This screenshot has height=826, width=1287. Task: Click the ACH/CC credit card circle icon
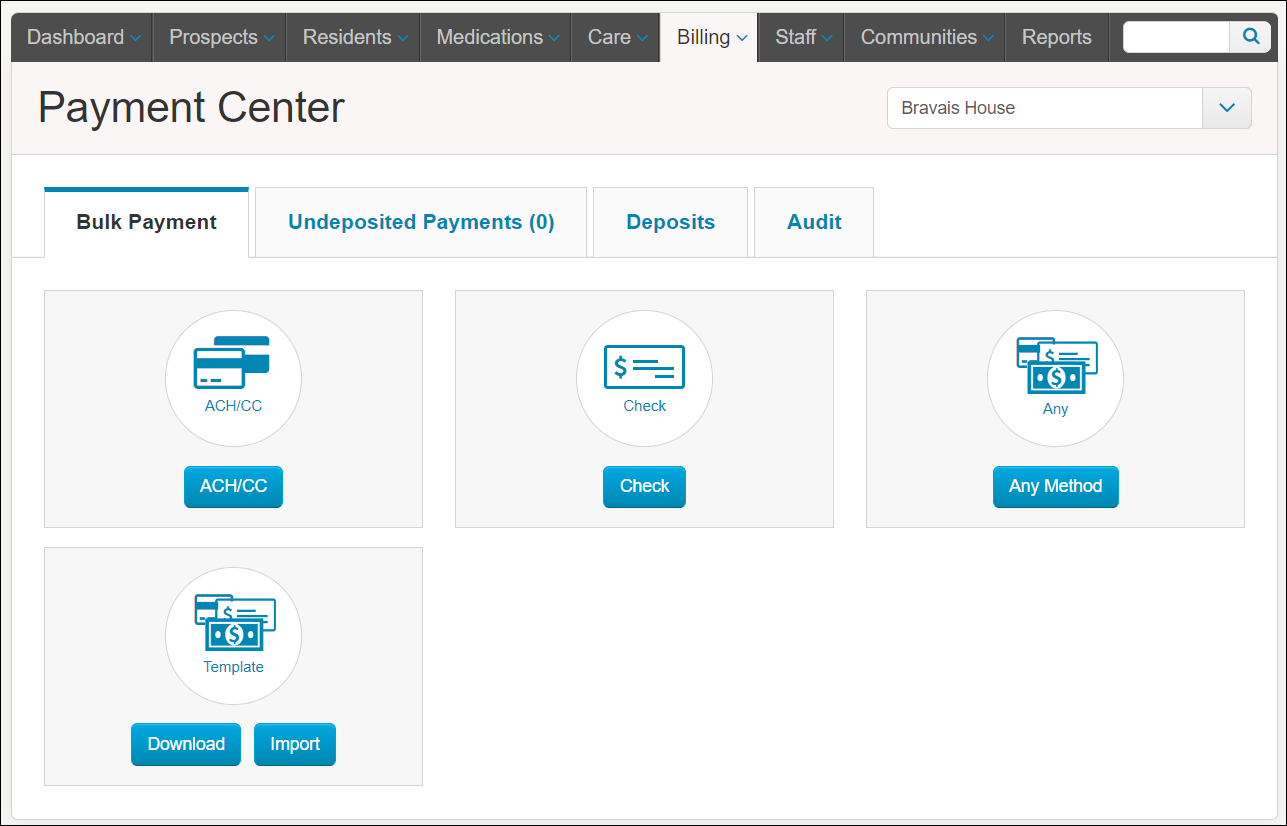233,378
